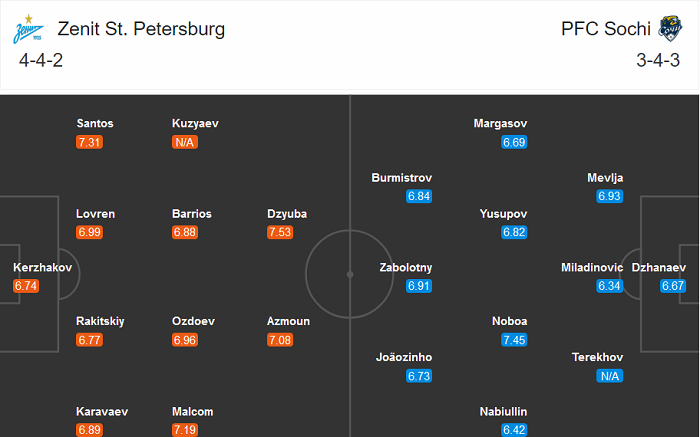This screenshot has height=437, width=700.
Task: Click Santos's 7.31 rating badge
Action: click(89, 142)
